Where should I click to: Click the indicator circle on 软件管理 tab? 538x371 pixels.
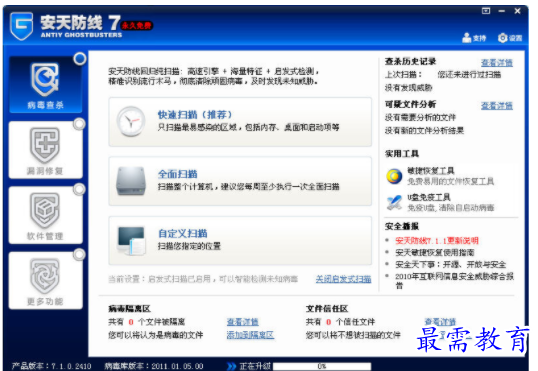pos(79,189)
